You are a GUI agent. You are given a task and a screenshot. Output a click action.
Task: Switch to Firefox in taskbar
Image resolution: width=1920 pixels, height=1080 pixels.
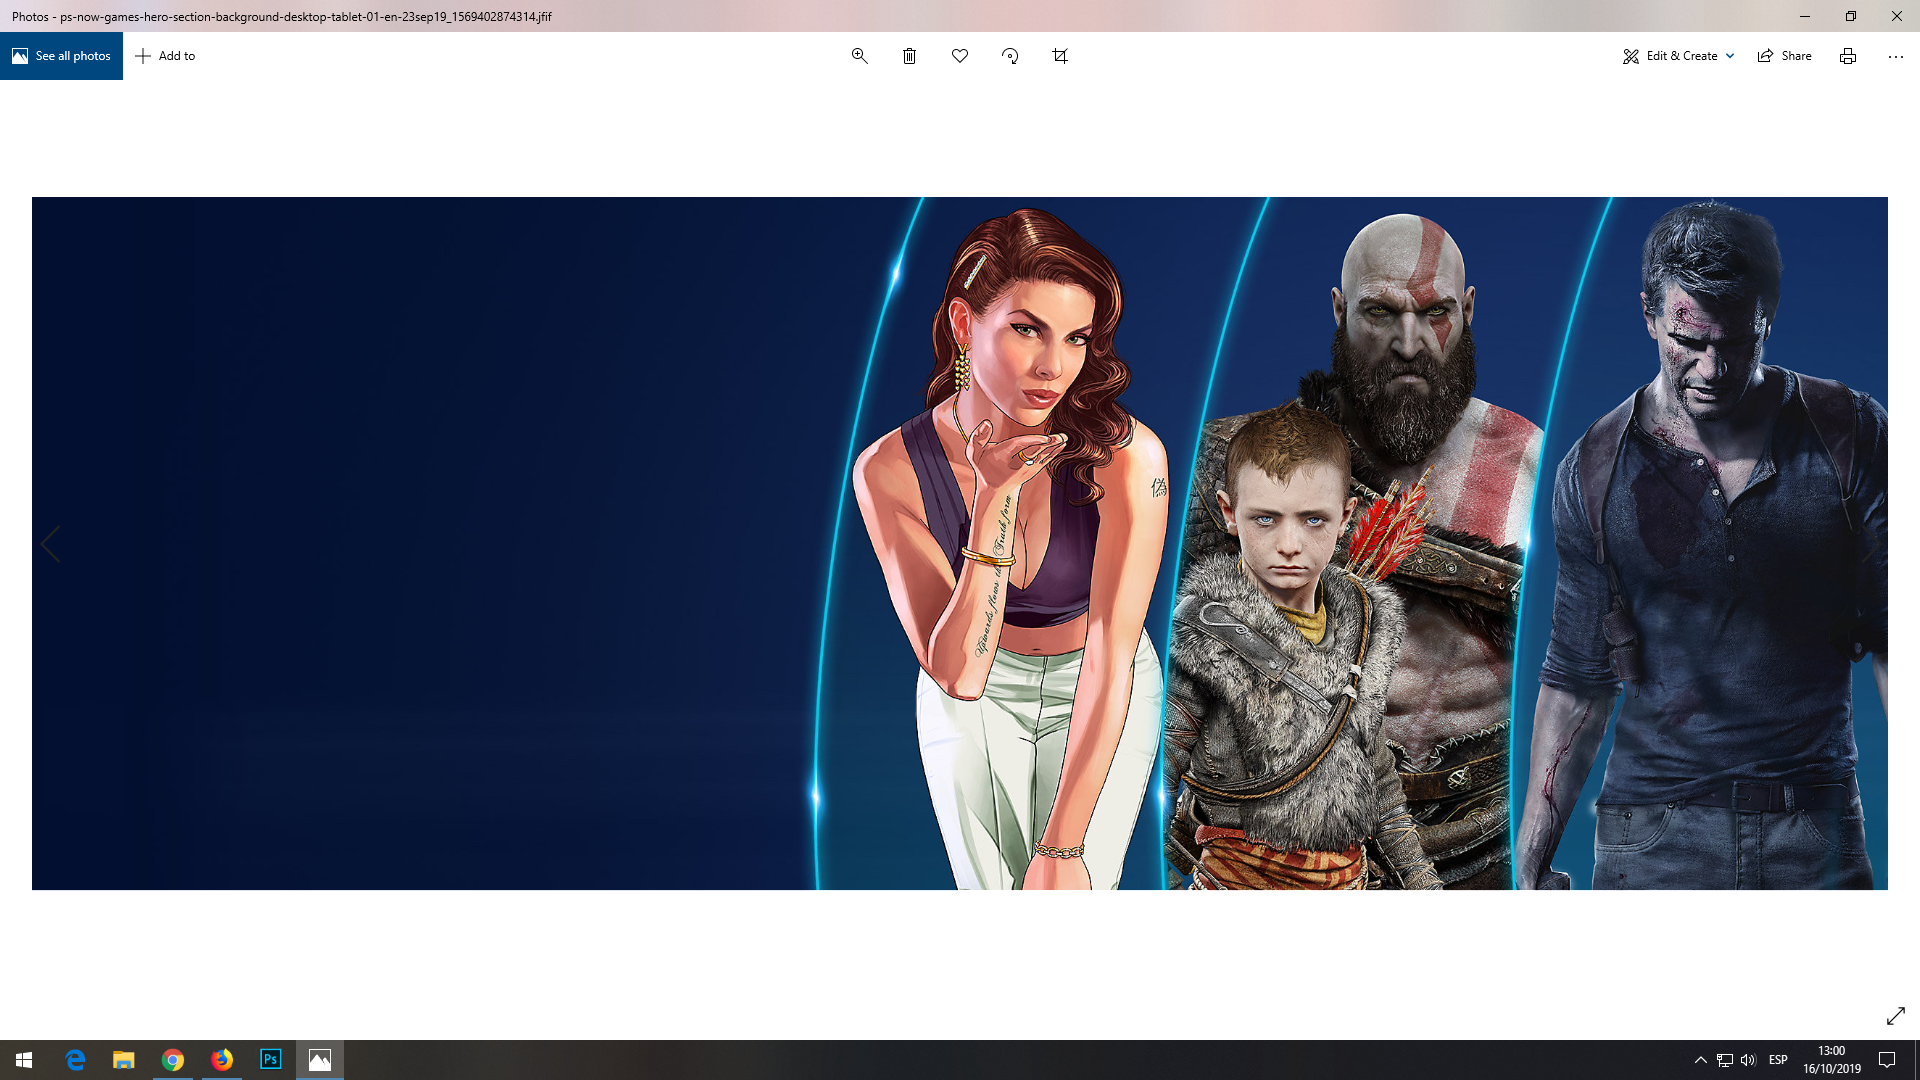[x=222, y=1060]
